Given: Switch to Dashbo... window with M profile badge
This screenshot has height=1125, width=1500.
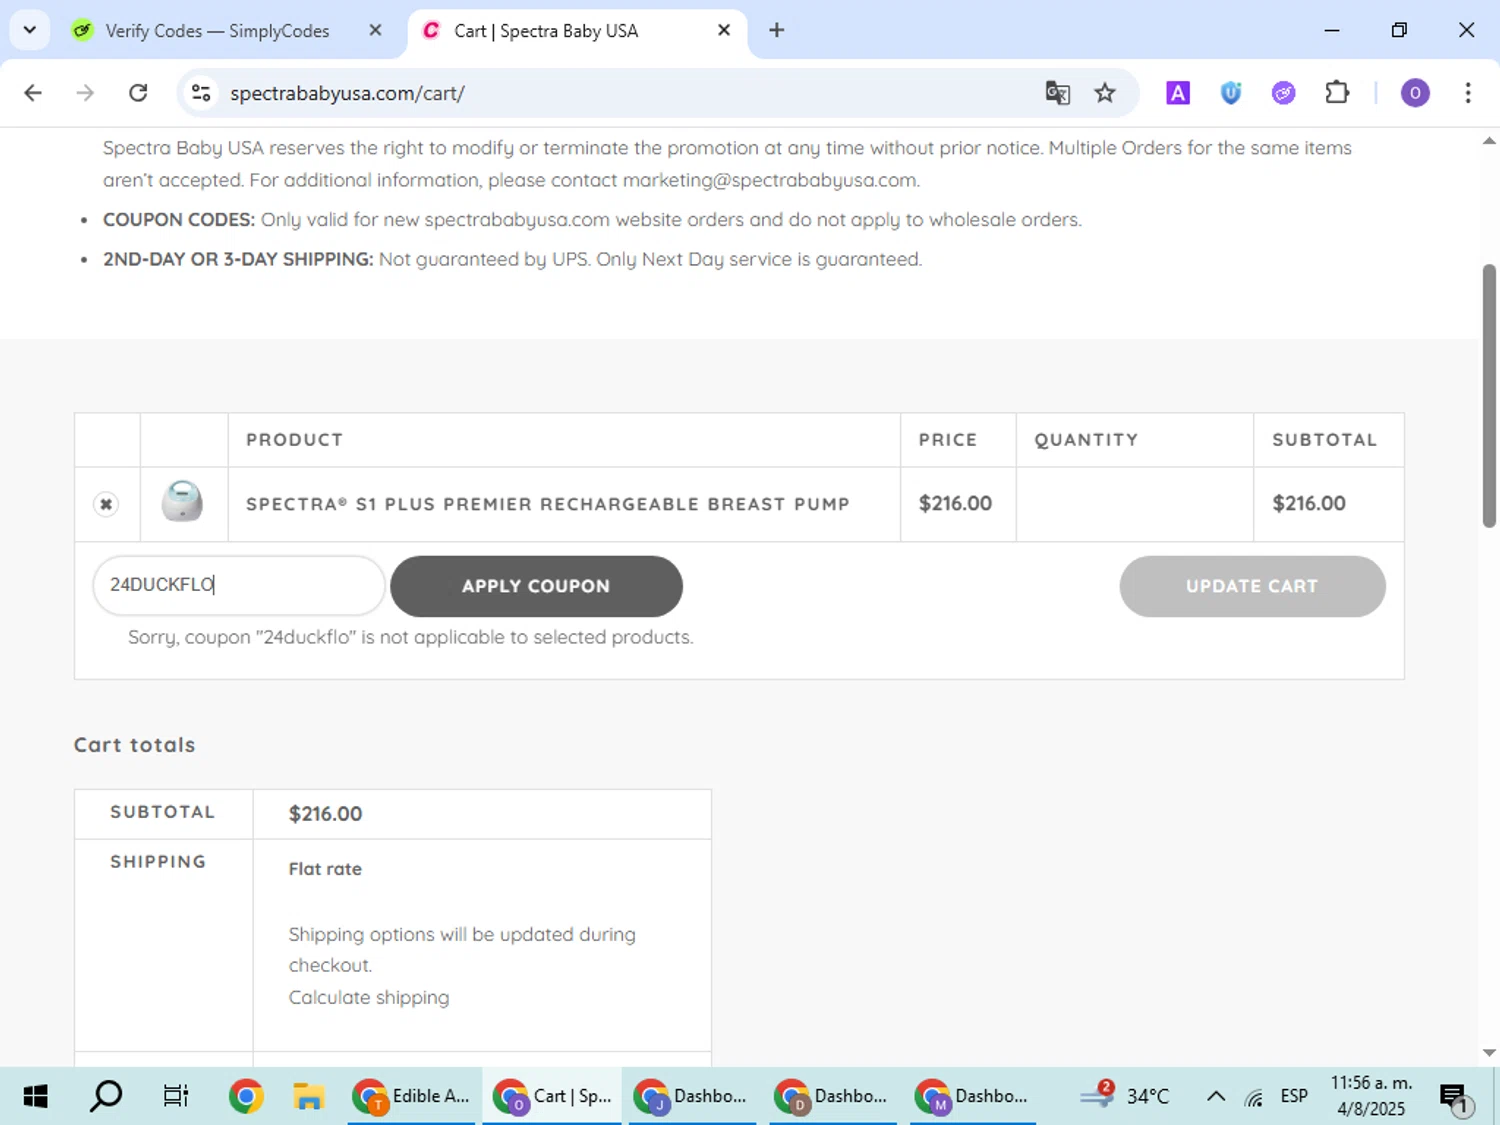Looking at the screenshot, I should [973, 1096].
